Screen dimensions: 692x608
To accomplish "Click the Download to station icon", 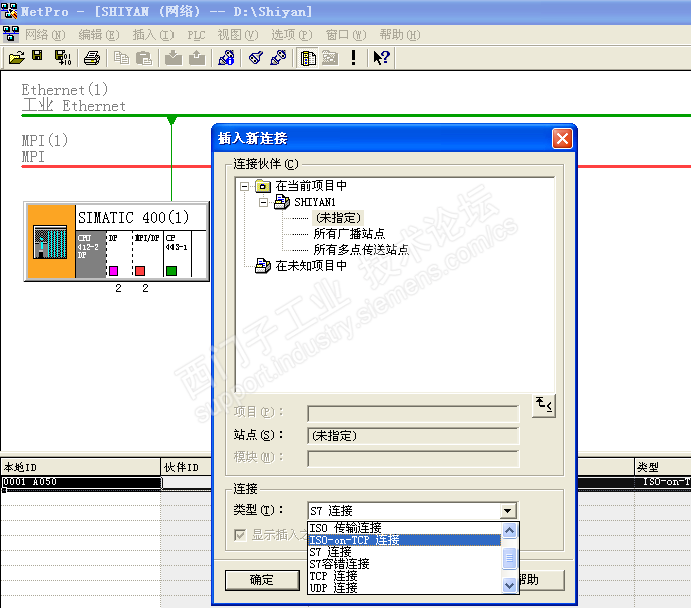I will (x=173, y=58).
